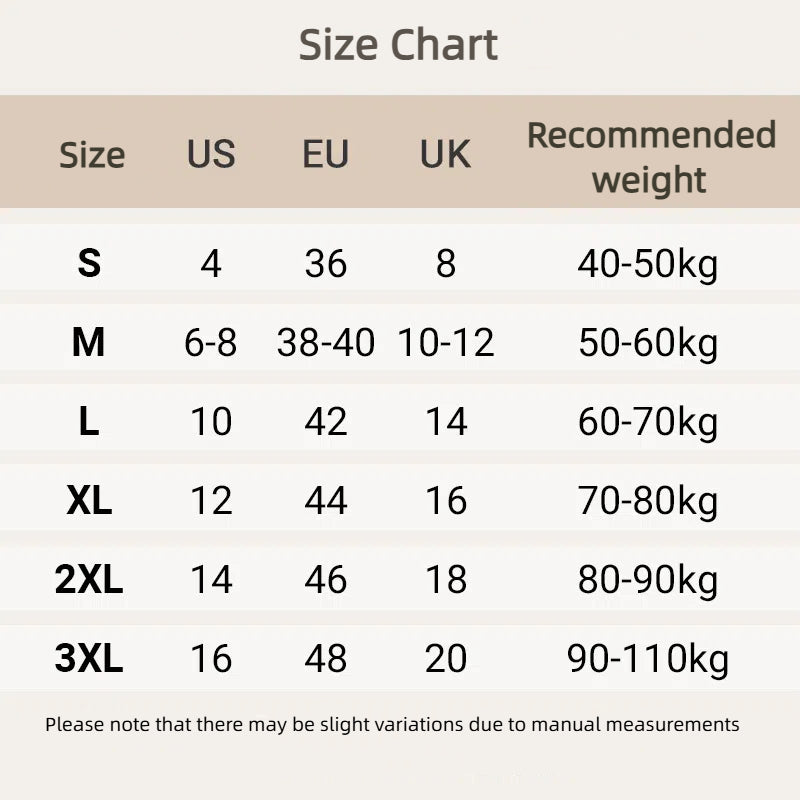Click the US column header
800x800 pixels.
pos(211,154)
